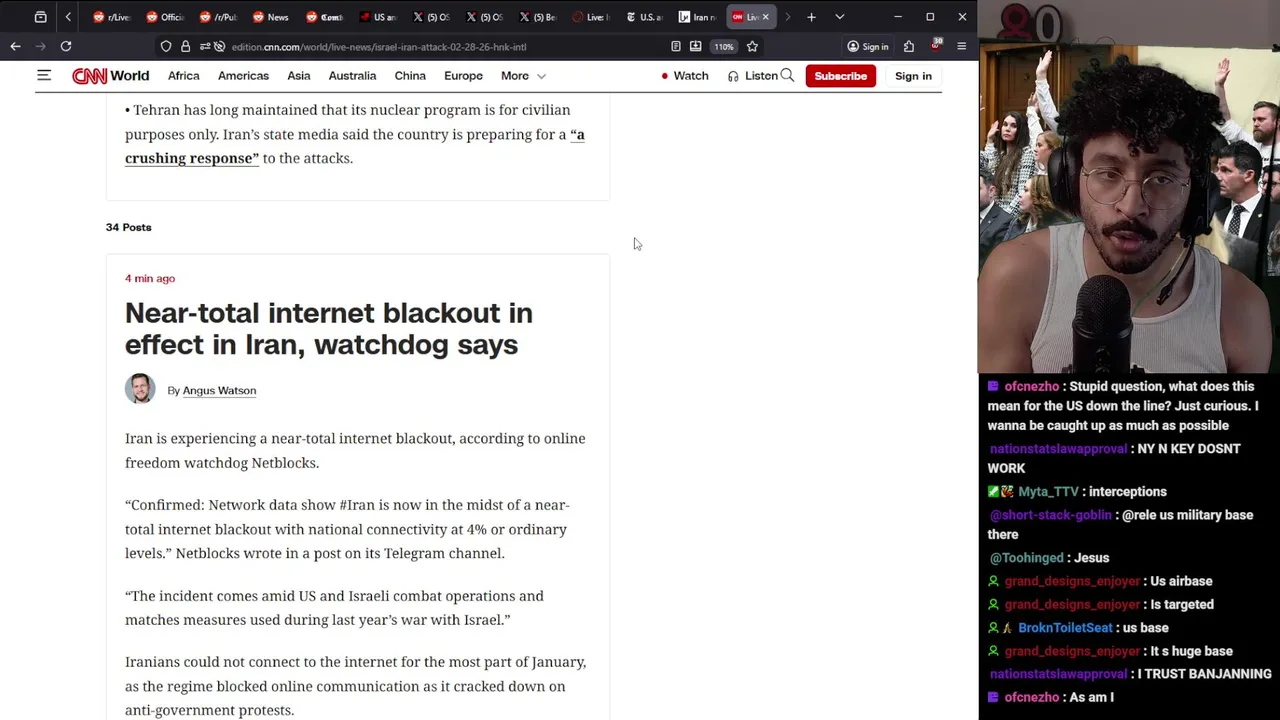Screen dimensions: 1280x720
Task: Show site security padlock info
Action: [x=185, y=46]
